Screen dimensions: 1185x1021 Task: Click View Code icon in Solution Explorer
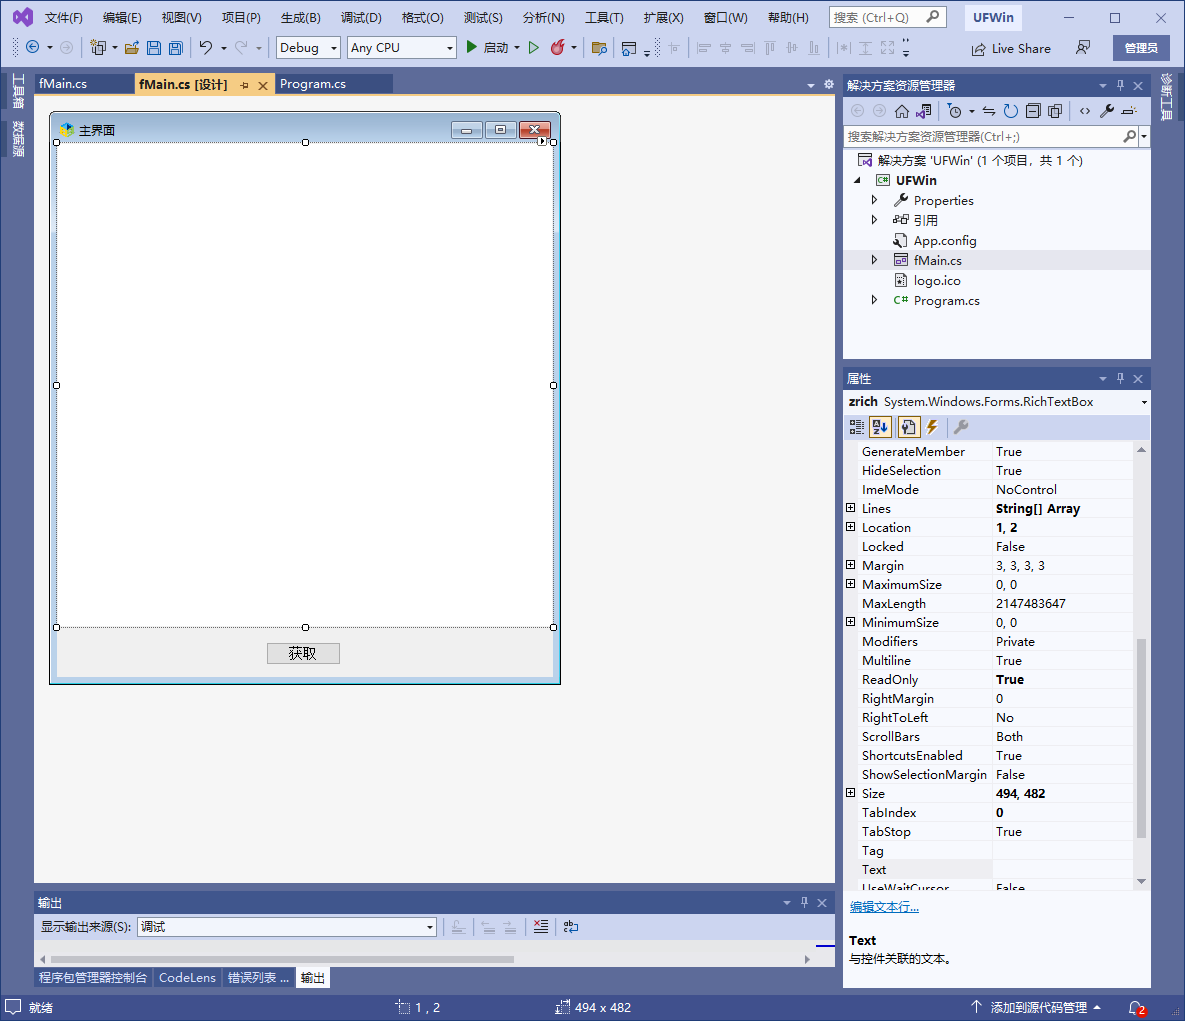(x=1084, y=111)
